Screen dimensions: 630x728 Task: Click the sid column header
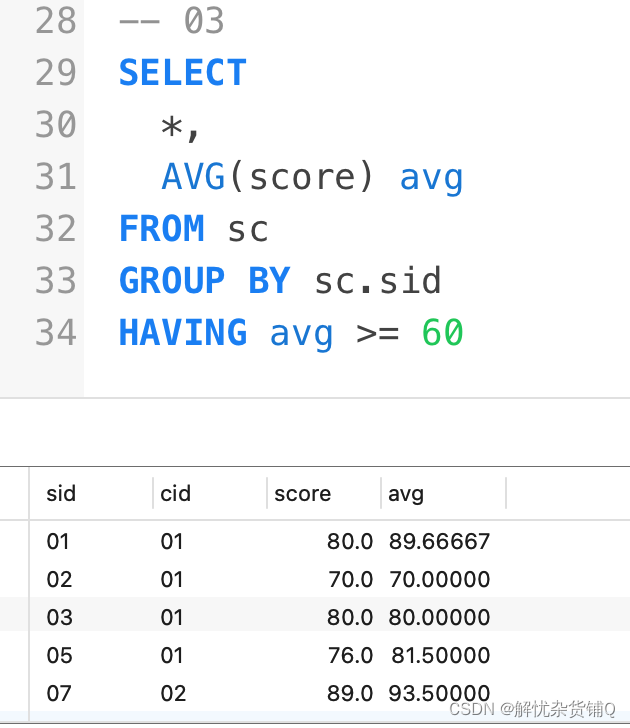click(x=61, y=493)
